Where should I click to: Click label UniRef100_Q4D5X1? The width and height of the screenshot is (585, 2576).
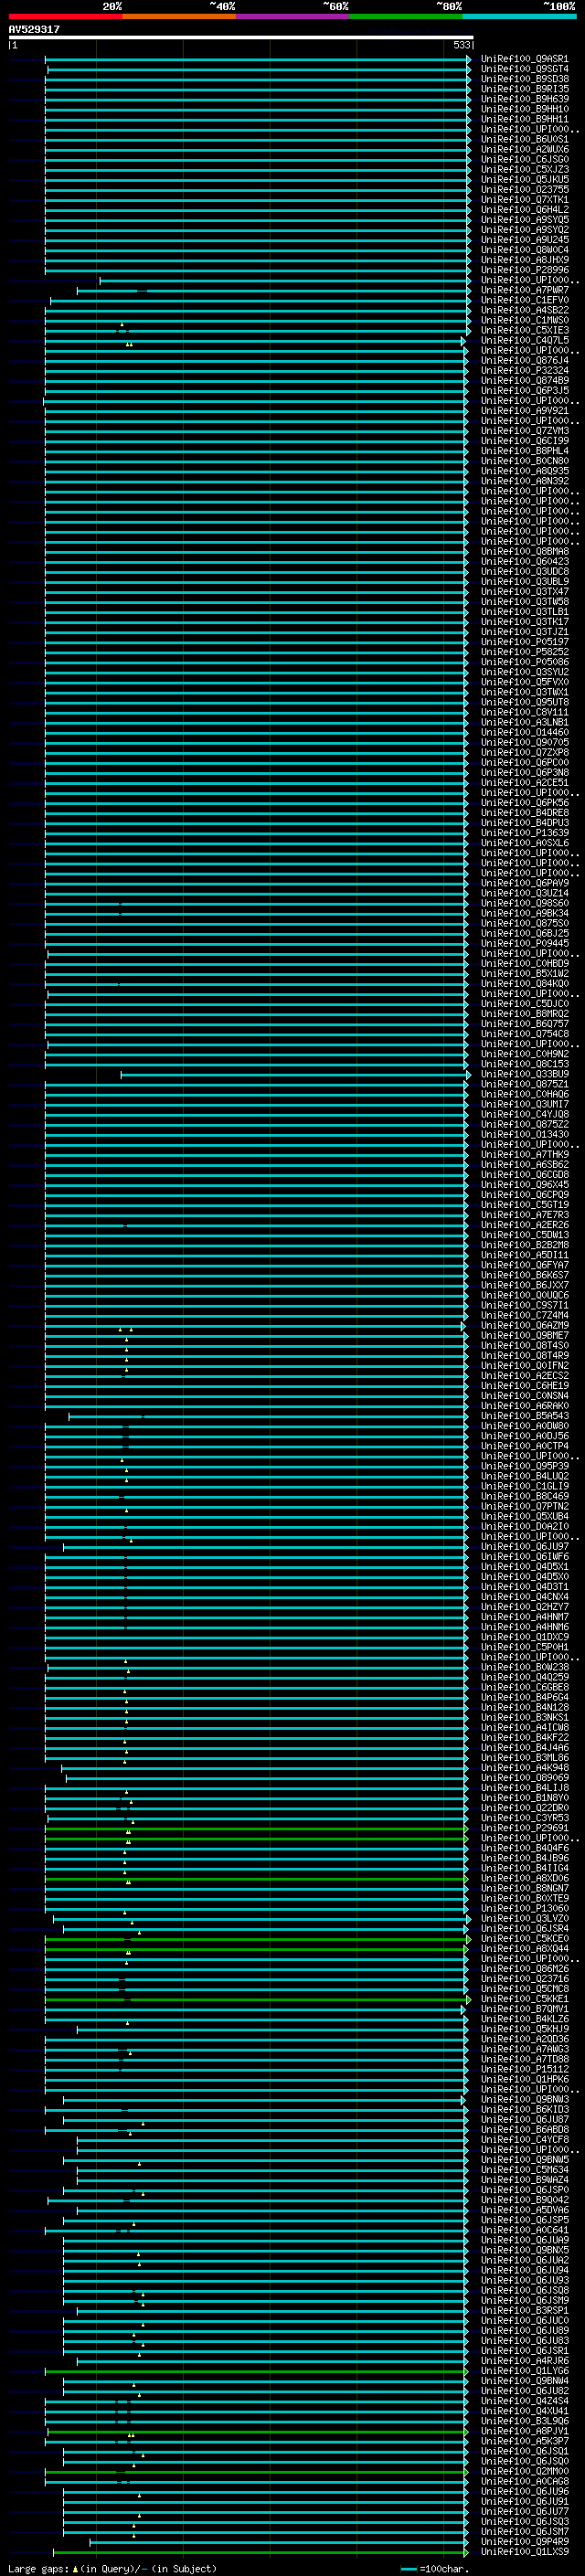click(524, 1566)
